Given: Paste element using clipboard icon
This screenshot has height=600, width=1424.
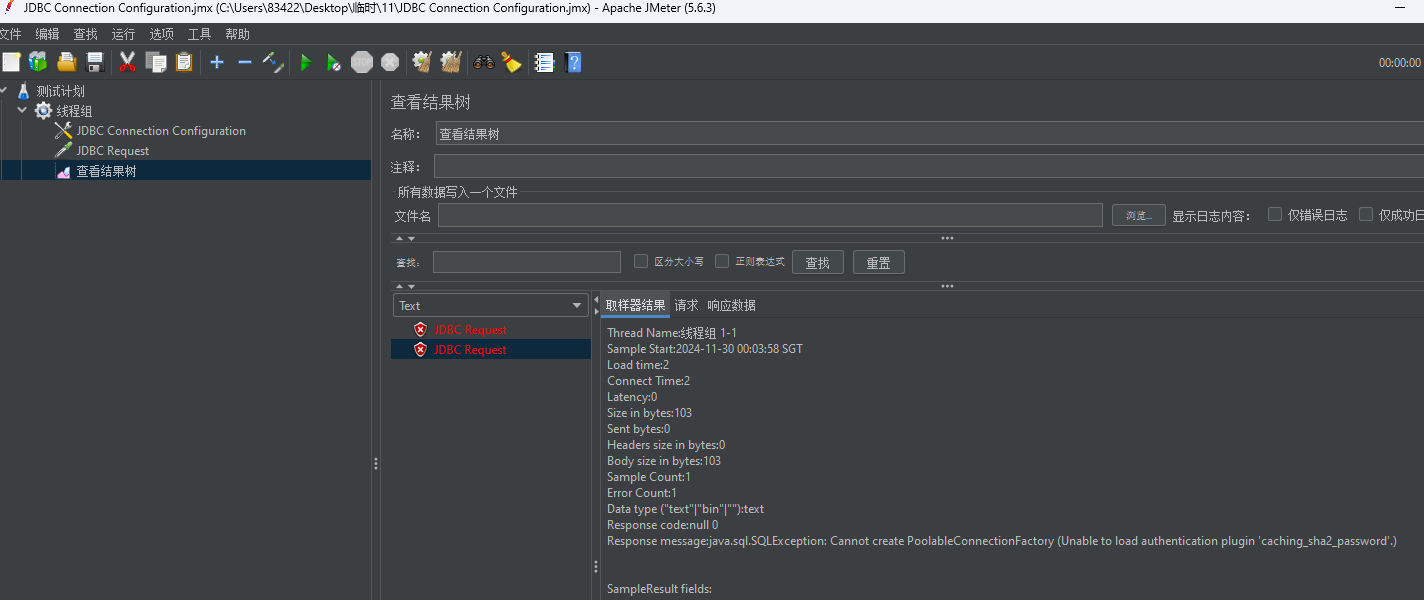Looking at the screenshot, I should pyautogui.click(x=184, y=62).
